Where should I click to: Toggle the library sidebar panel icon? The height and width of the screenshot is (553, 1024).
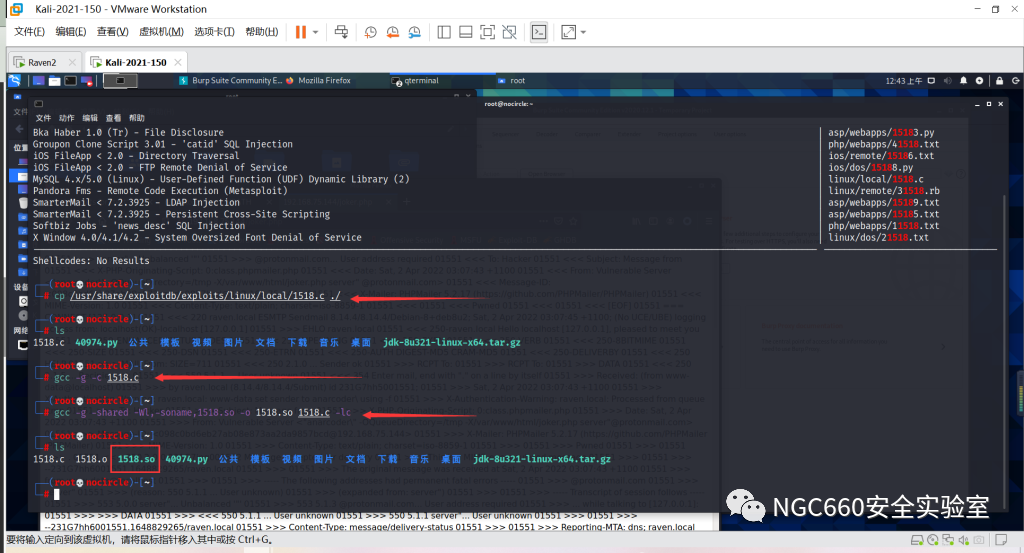(444, 32)
